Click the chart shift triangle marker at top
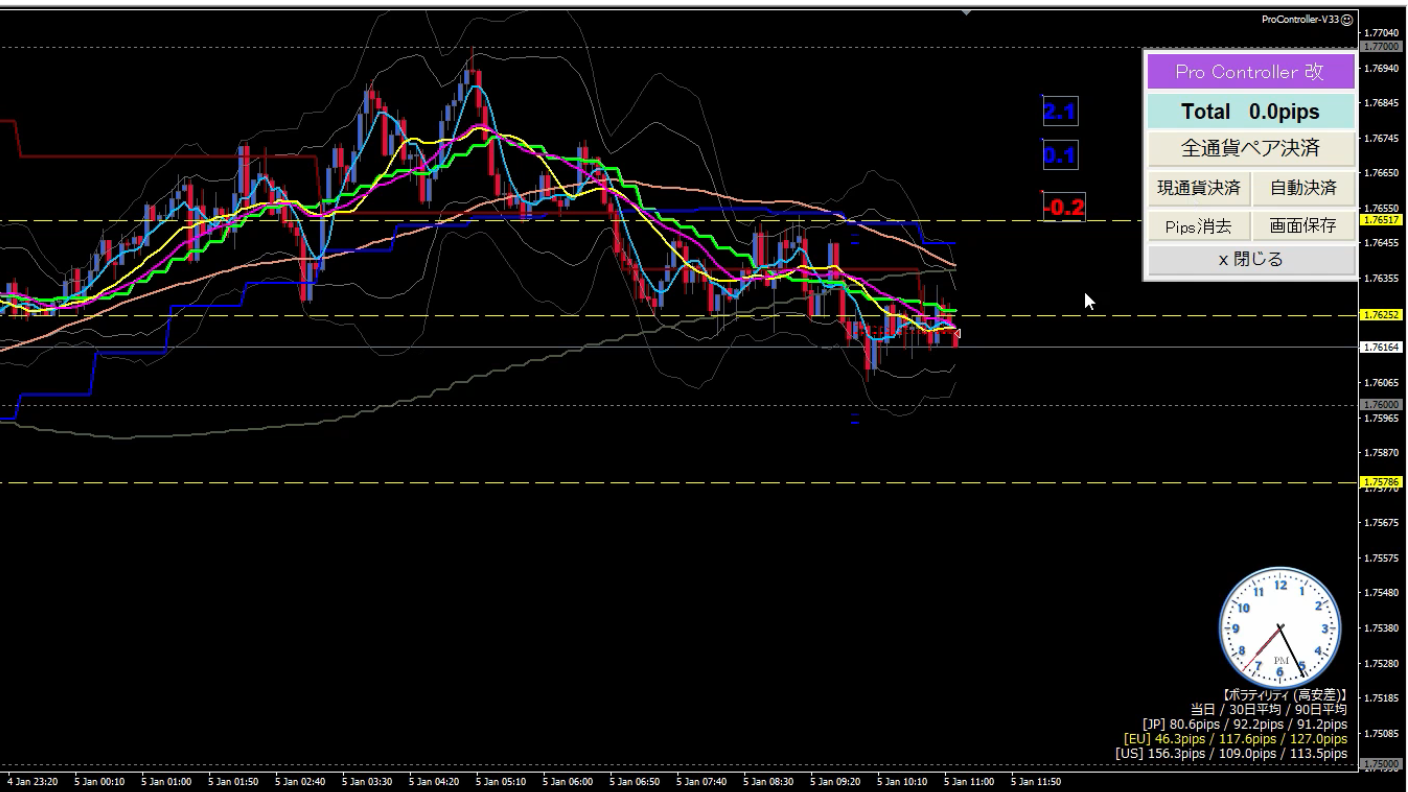 966,13
